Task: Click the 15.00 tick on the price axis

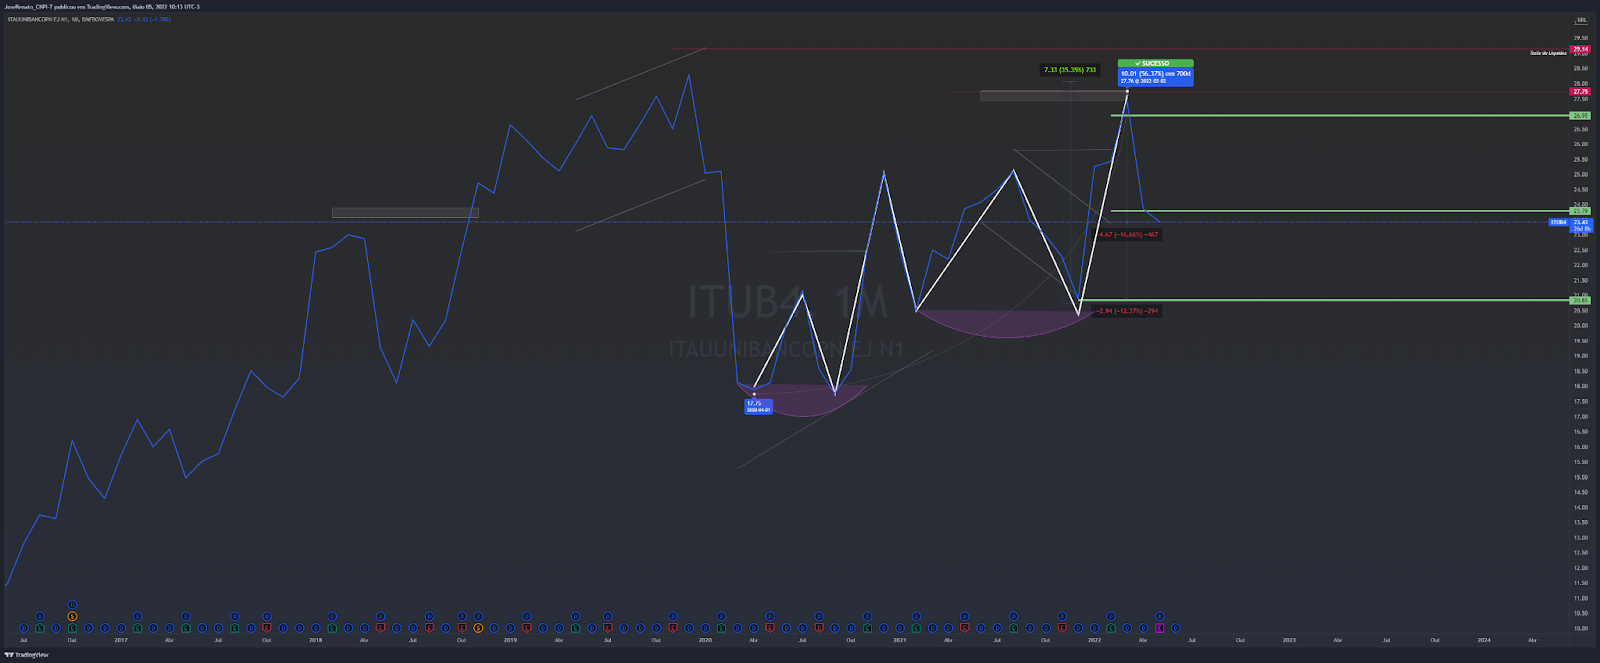Action: point(1580,477)
